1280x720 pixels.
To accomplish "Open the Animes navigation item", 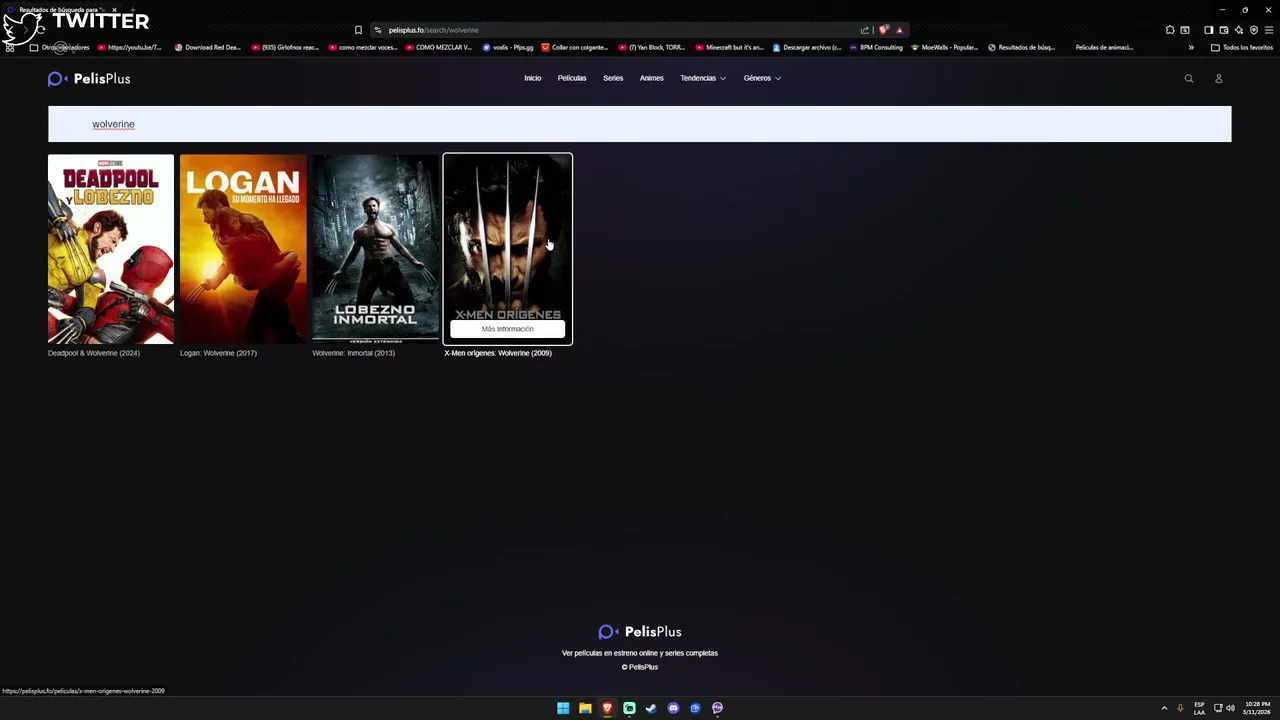I will coord(651,78).
